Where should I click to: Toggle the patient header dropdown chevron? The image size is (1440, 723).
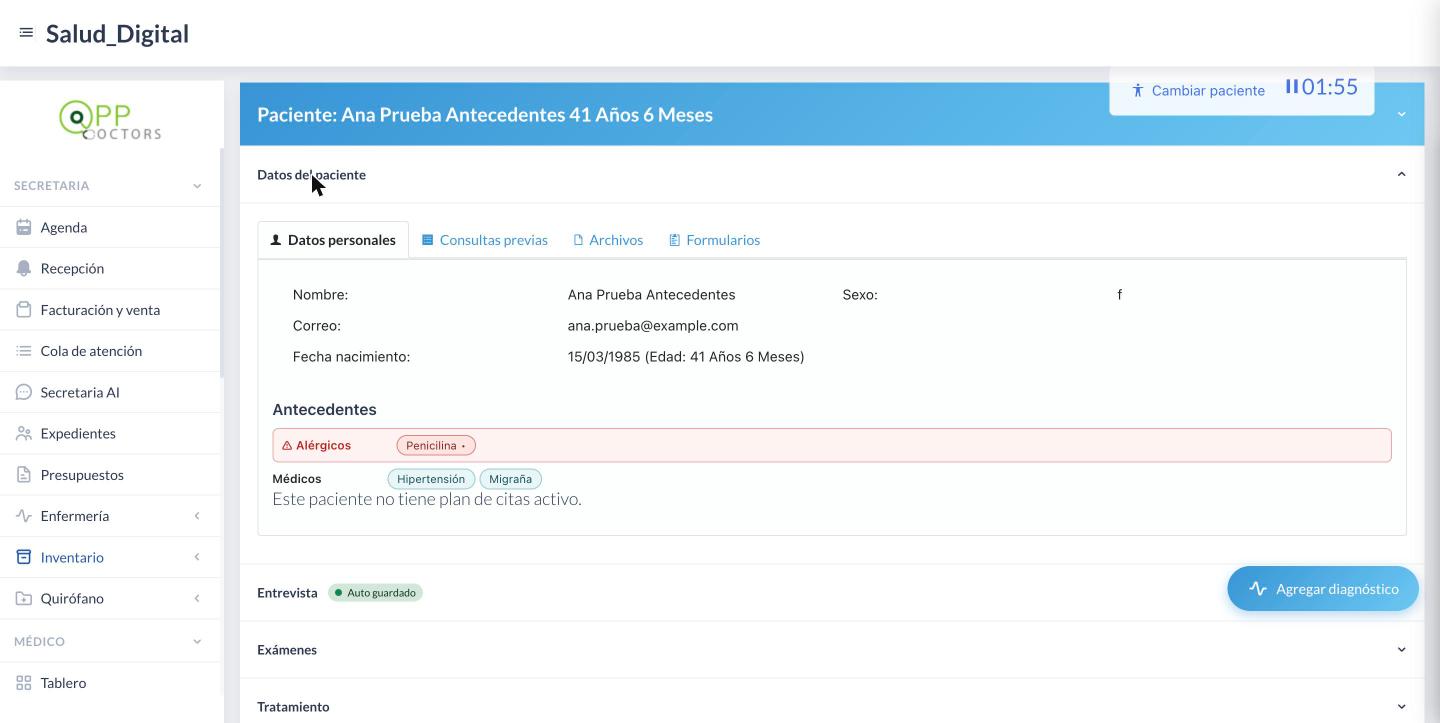click(x=1401, y=114)
